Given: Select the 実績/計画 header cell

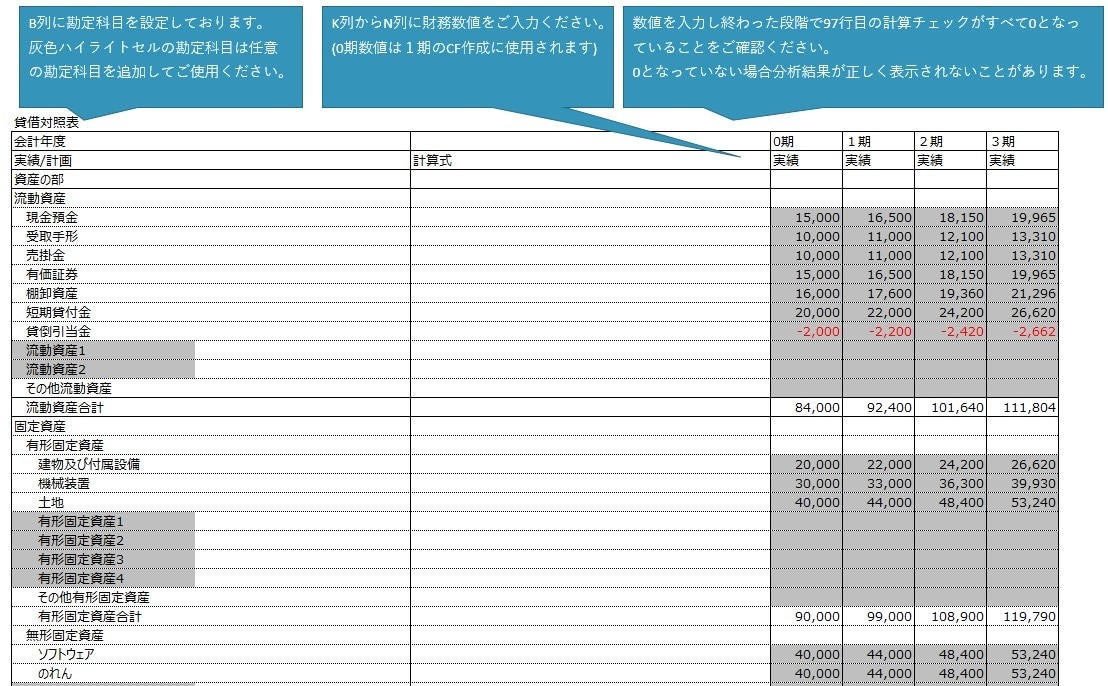Looking at the screenshot, I should point(211,160).
